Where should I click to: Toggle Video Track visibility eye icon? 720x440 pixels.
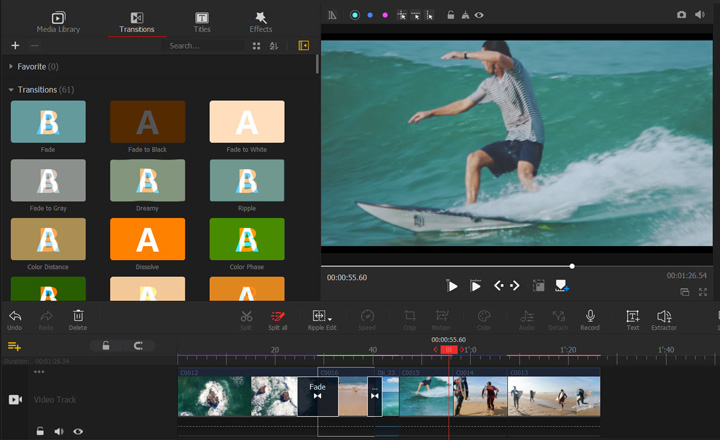click(x=78, y=431)
